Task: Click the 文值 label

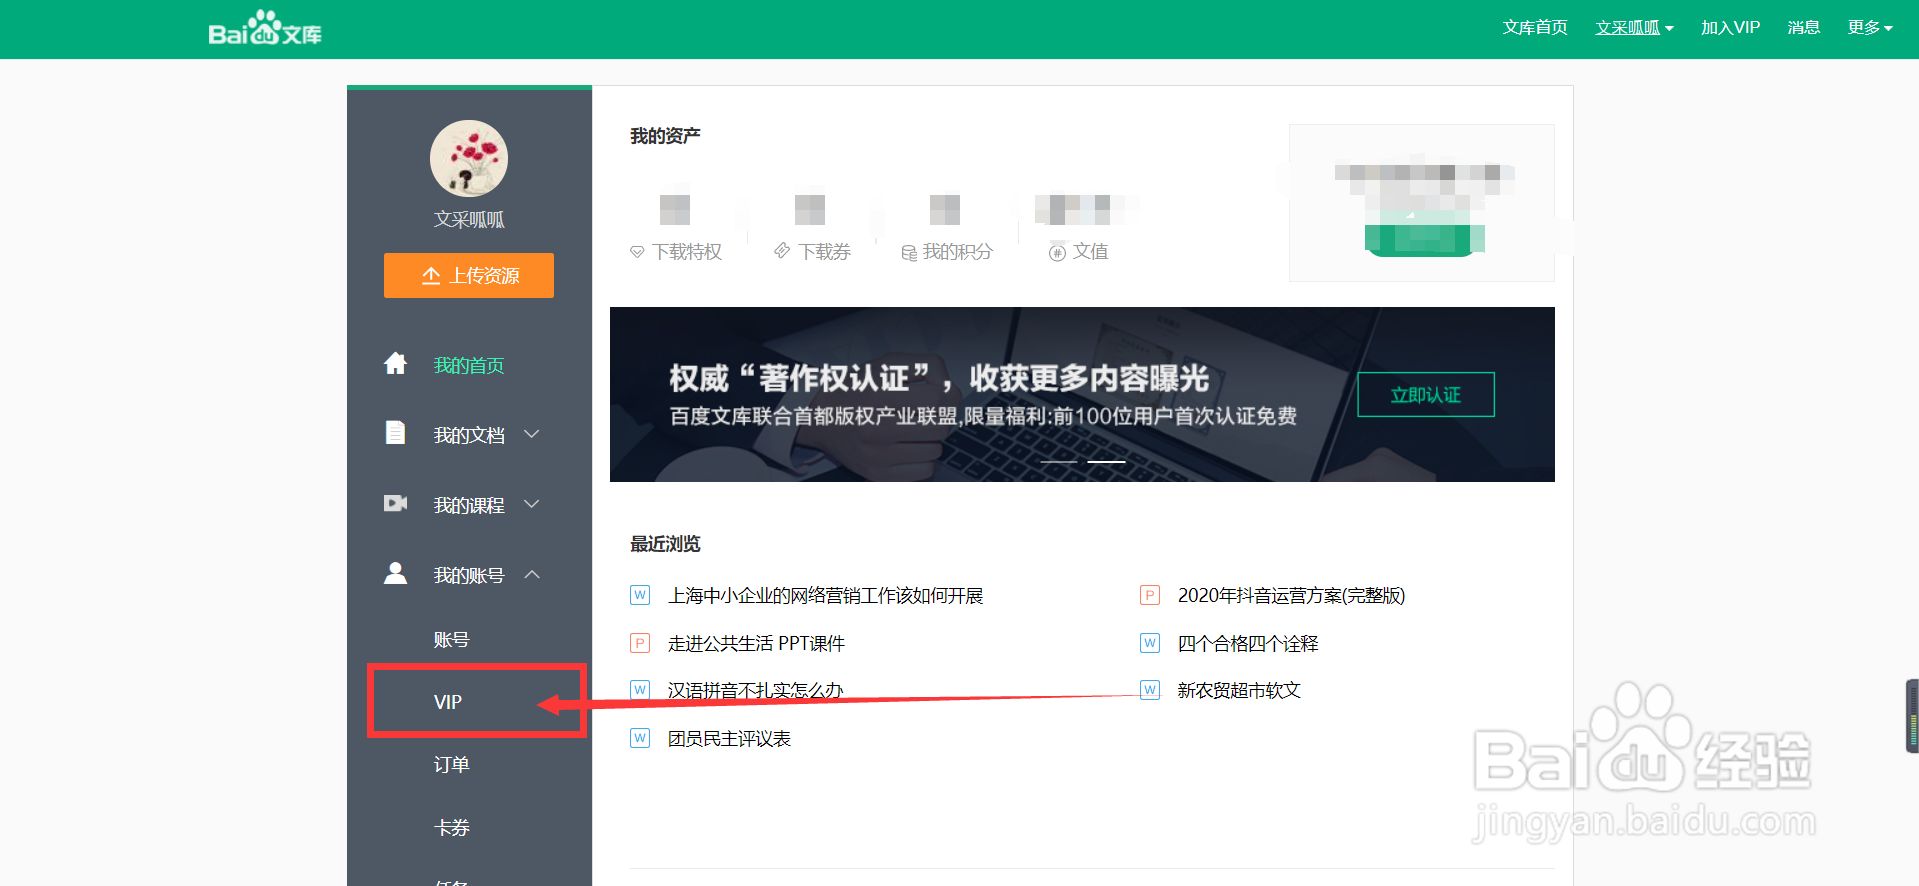Action: [1090, 252]
